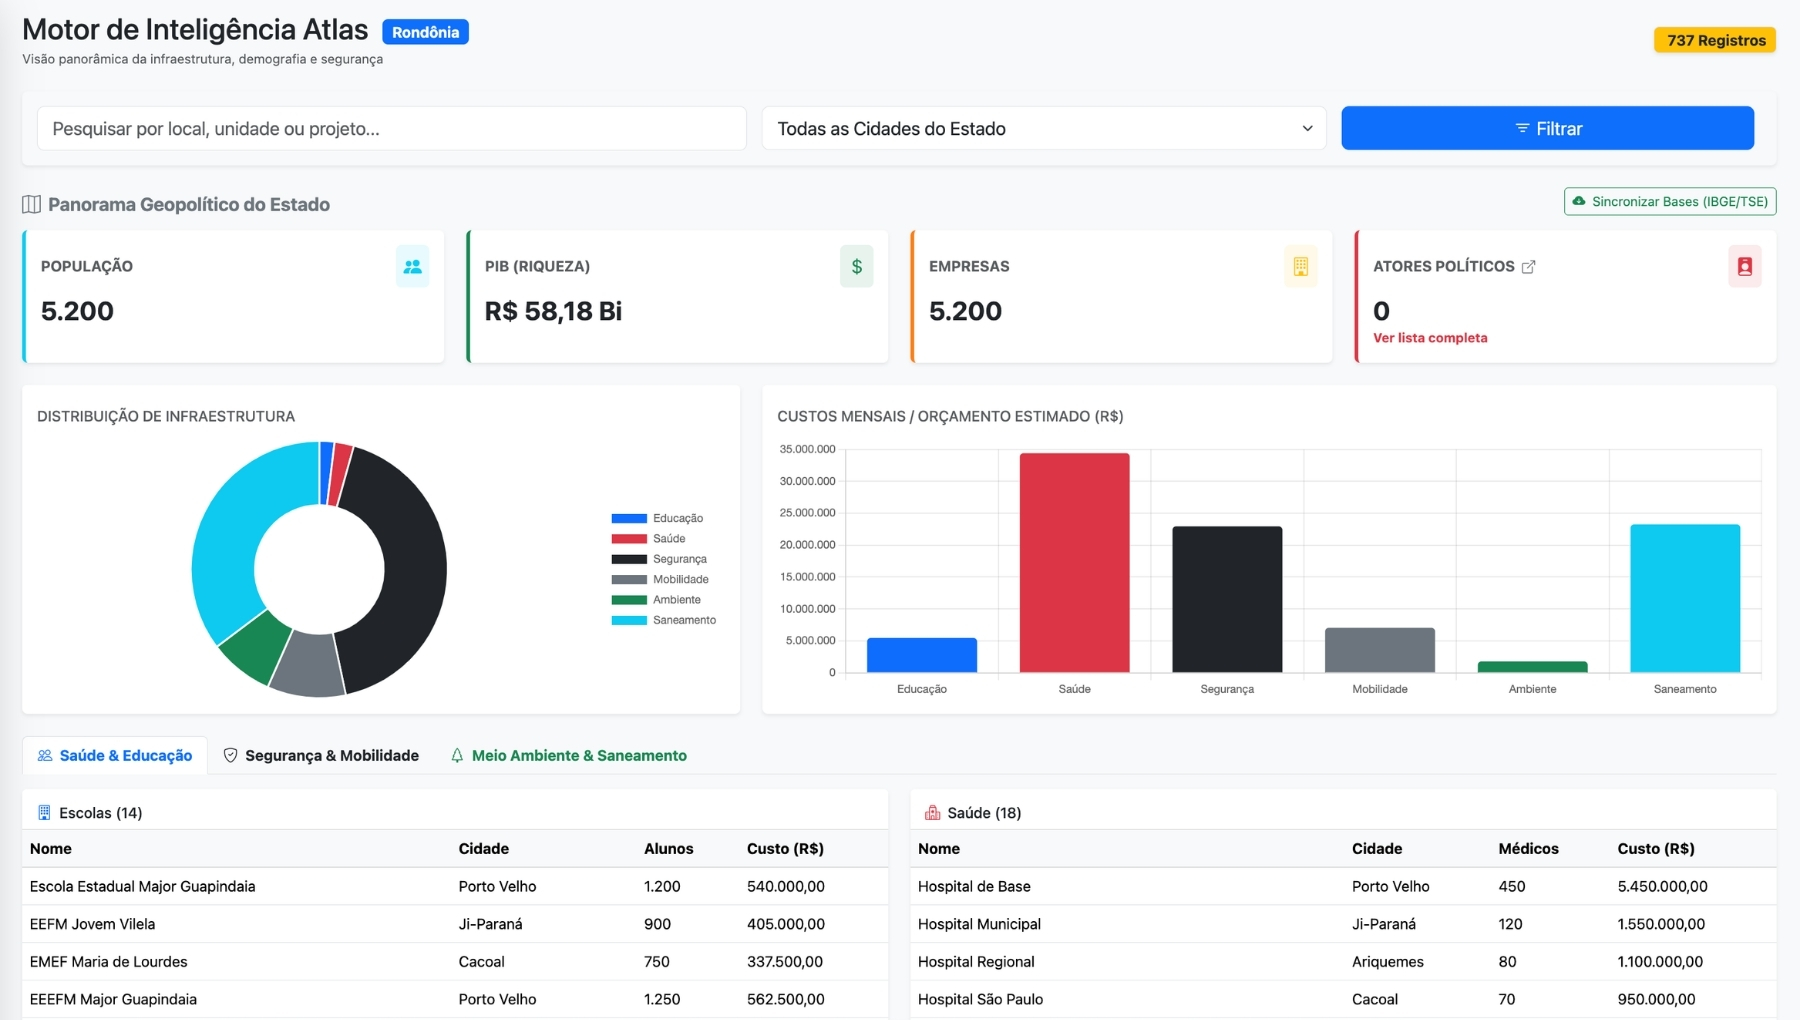Screen dimensions: 1800x1020
Task: Click the PIB (Riqueza) card
Action: [x=677, y=296]
